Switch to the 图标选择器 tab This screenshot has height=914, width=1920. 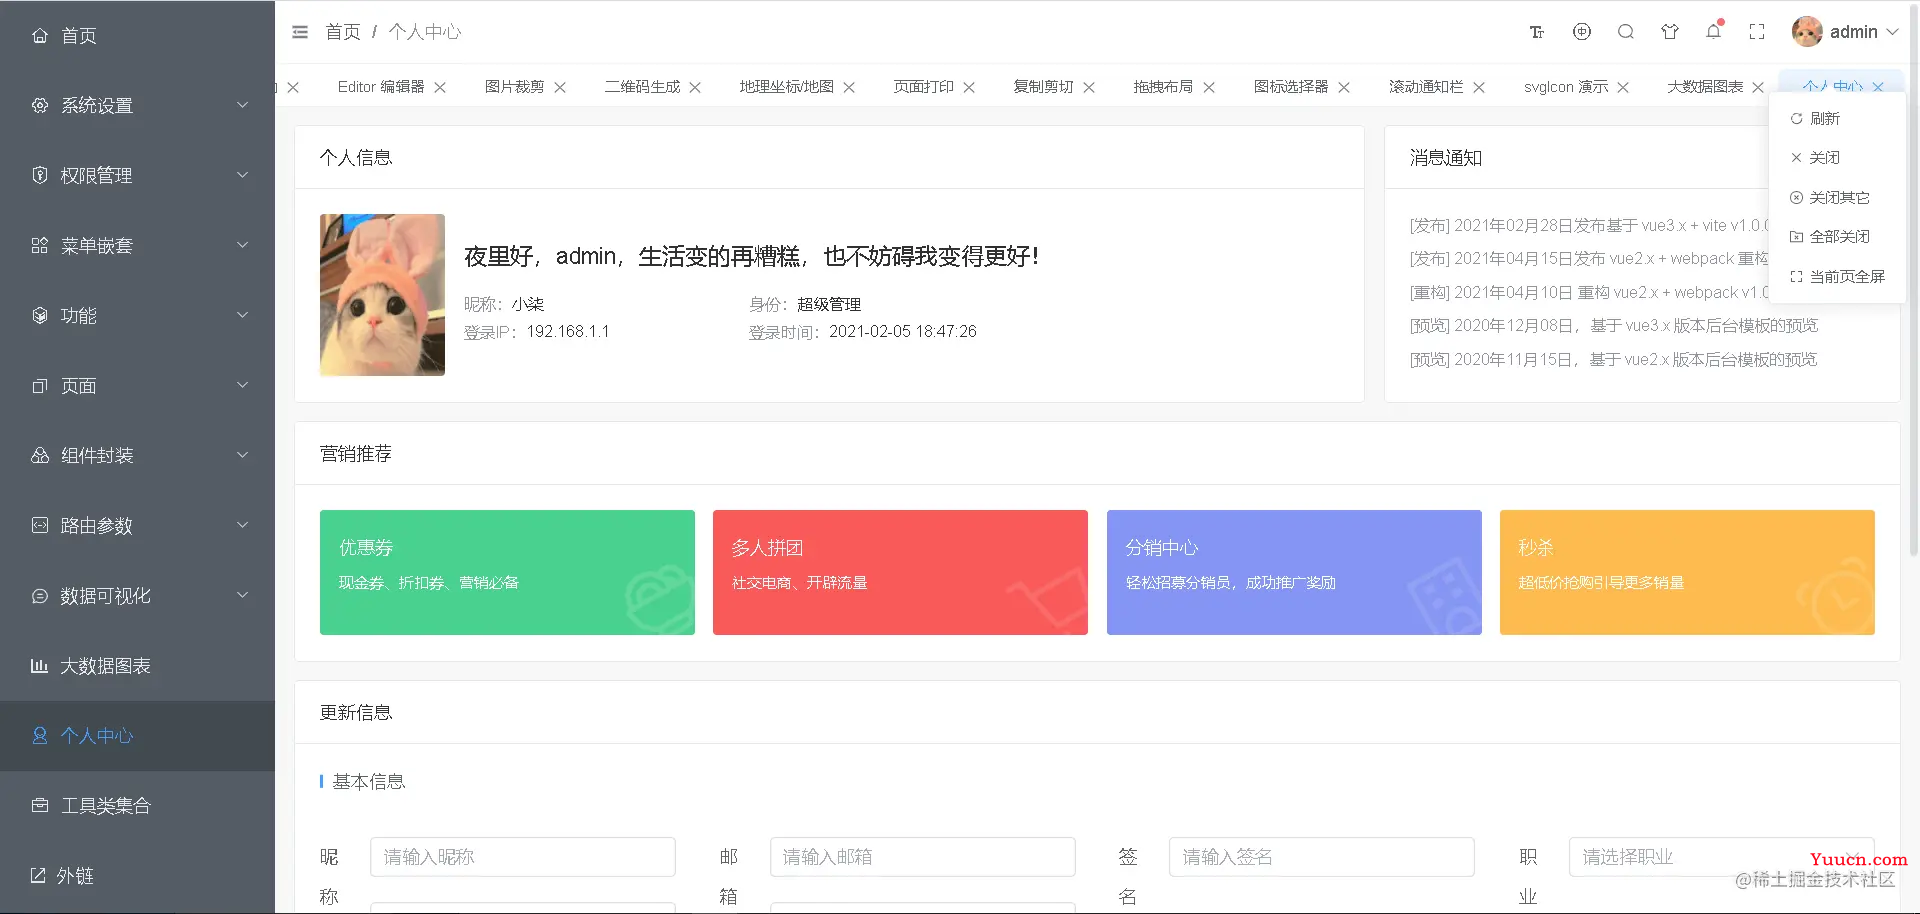(1291, 87)
